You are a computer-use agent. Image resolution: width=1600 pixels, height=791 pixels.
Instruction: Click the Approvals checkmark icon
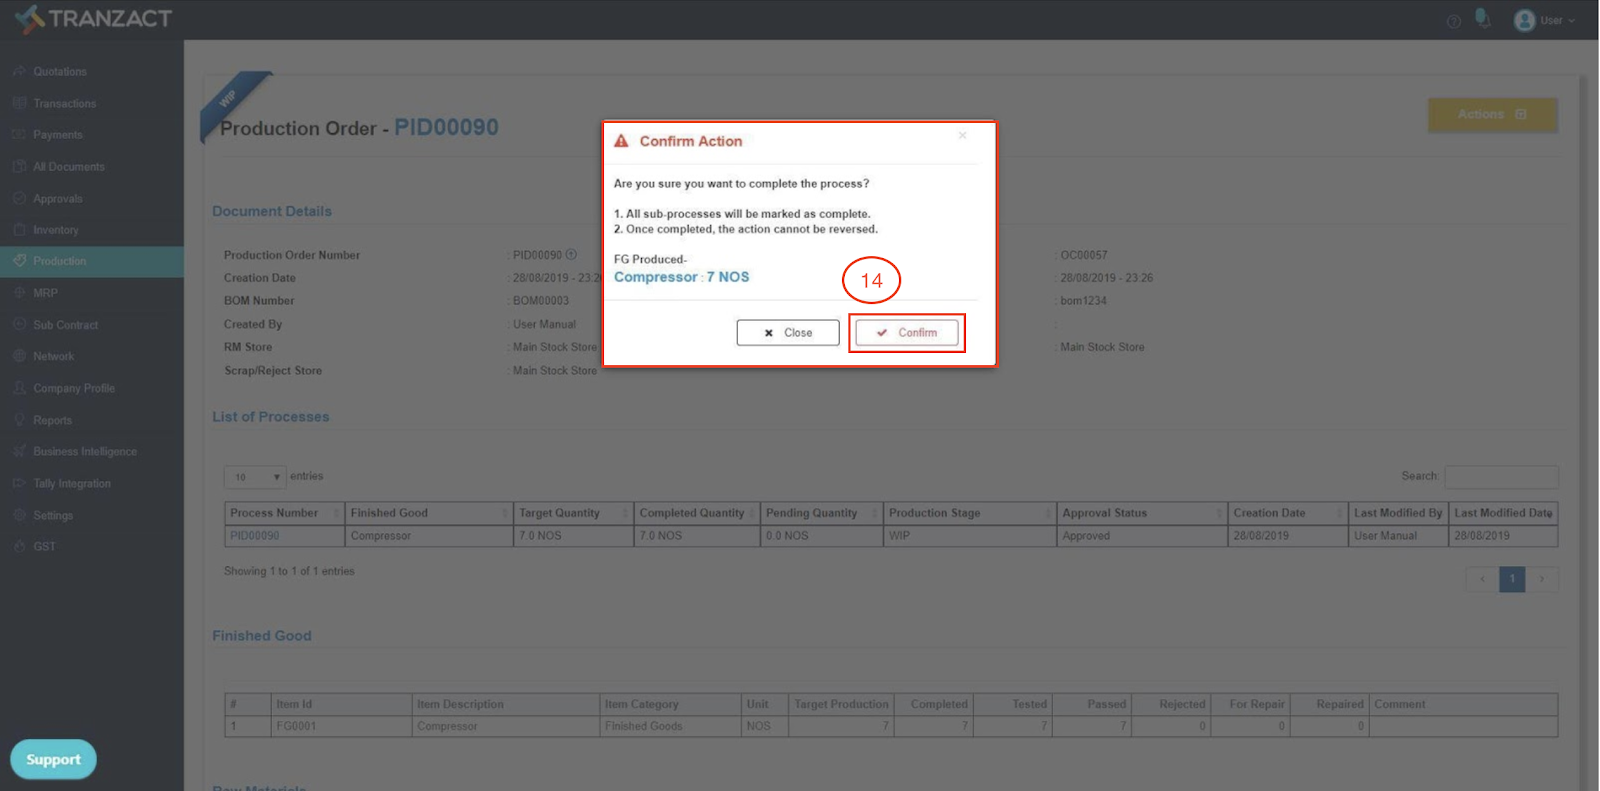[x=19, y=198]
